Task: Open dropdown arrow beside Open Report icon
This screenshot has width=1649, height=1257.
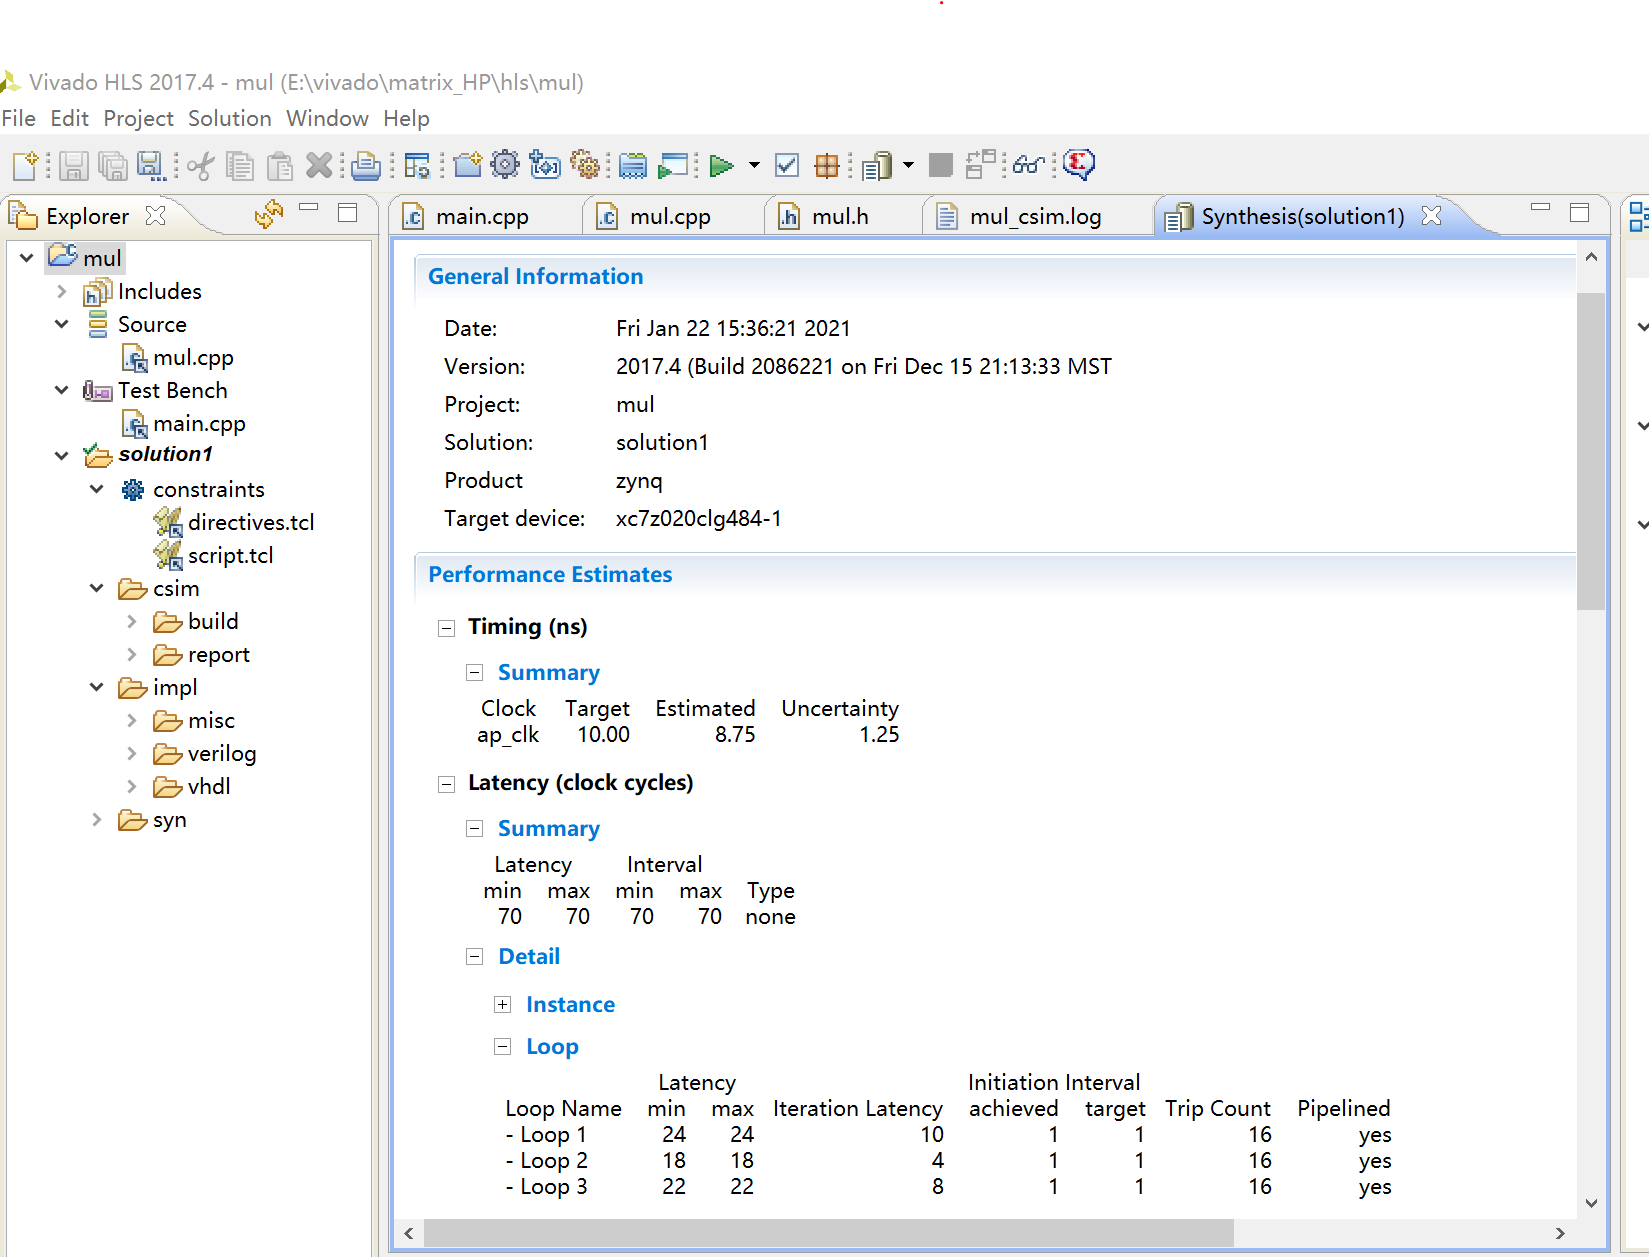Action: pyautogui.click(x=908, y=165)
